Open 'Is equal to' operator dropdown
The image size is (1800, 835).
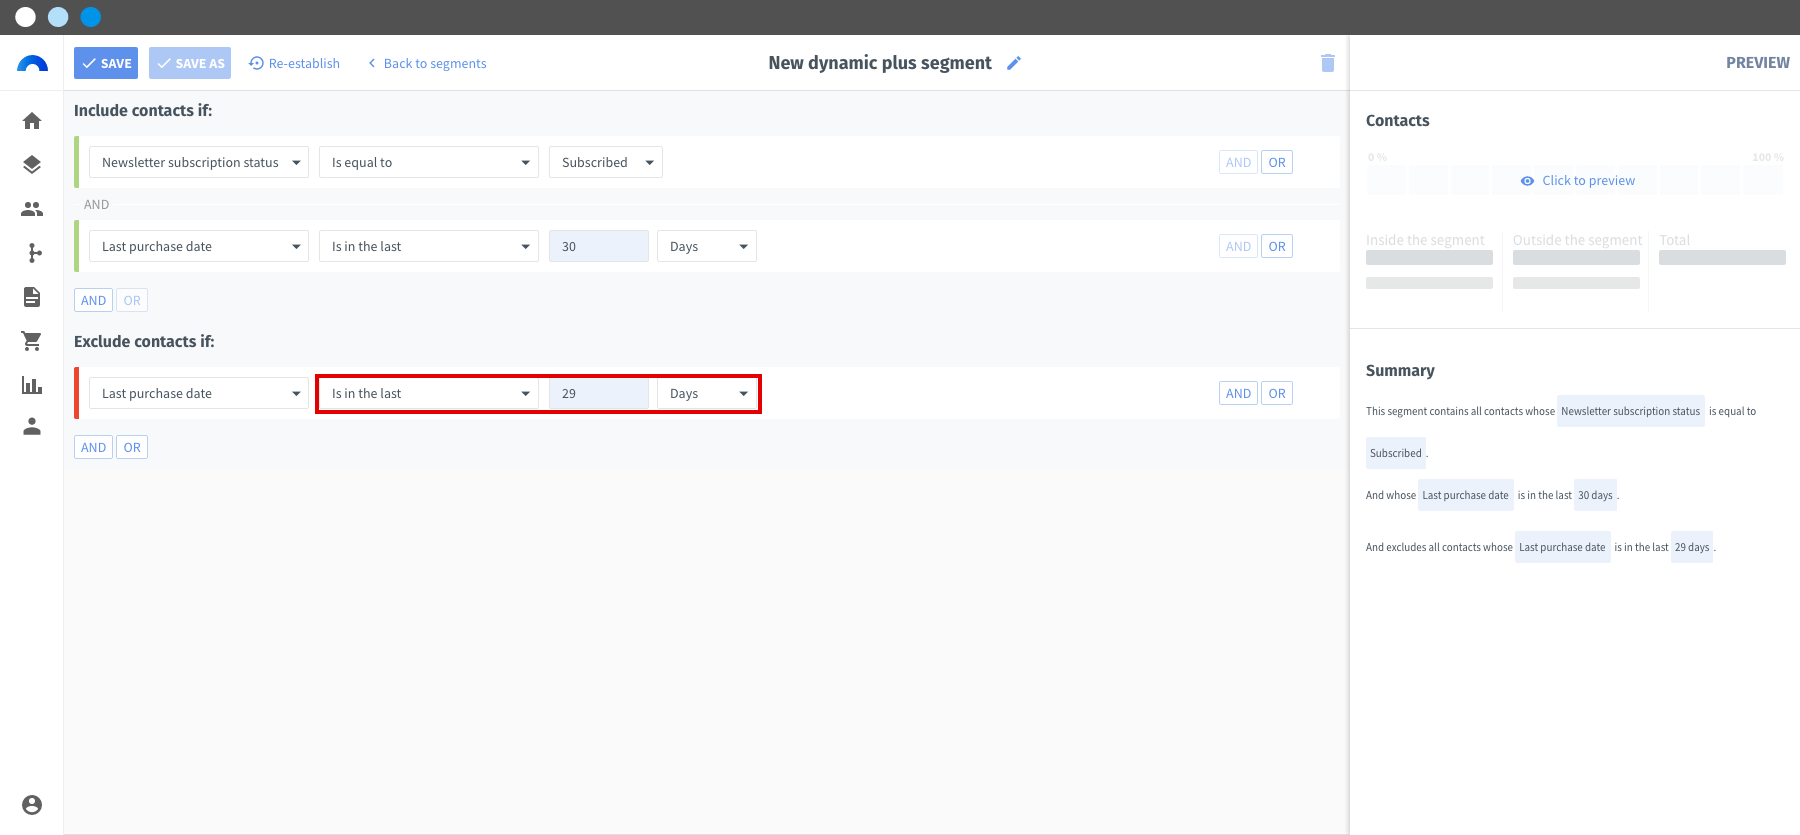point(429,162)
